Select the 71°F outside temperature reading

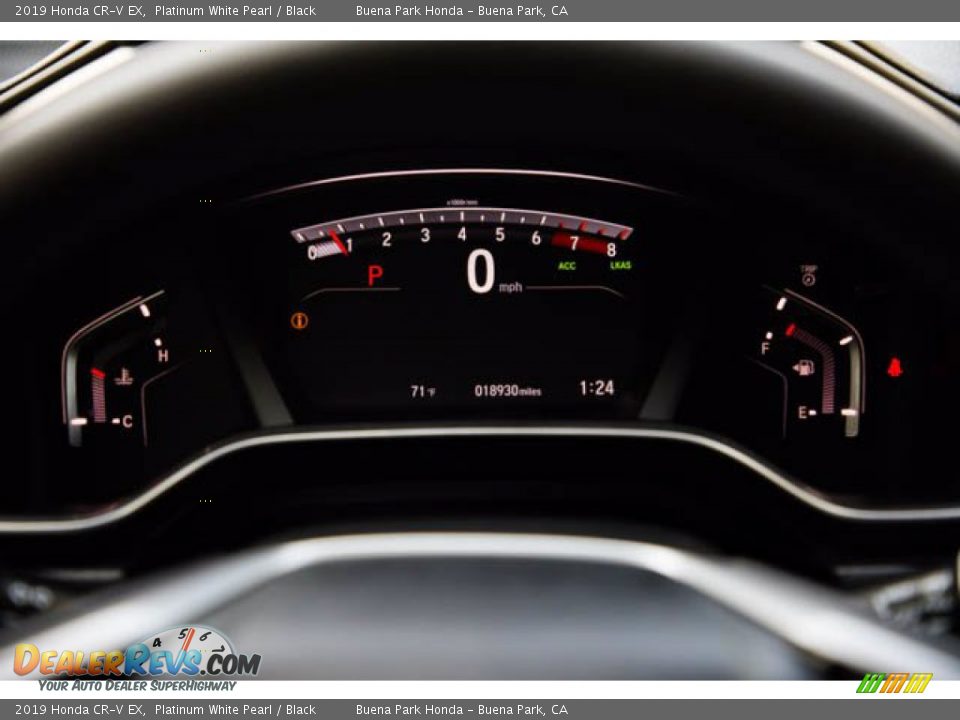click(422, 391)
